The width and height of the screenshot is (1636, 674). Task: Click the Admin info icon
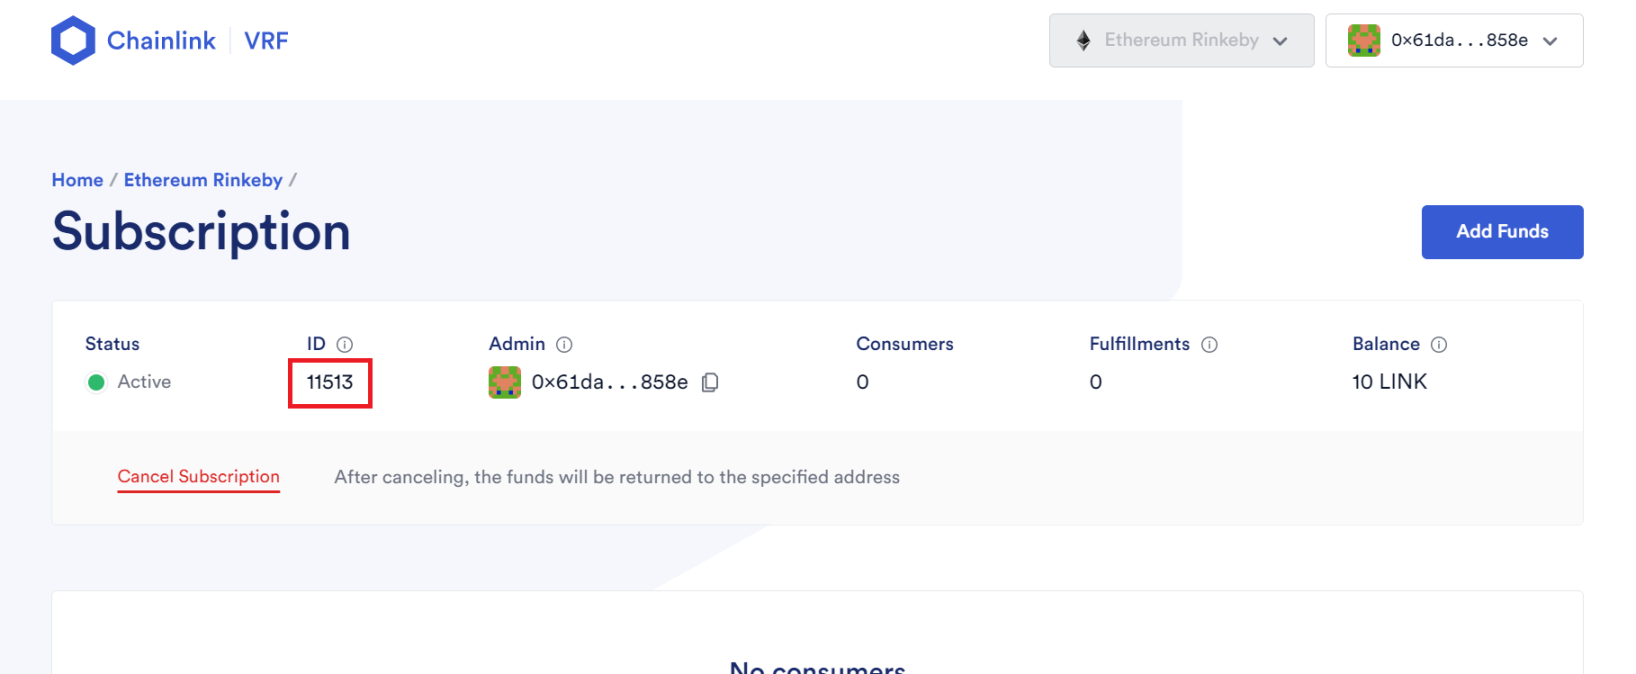564,345
